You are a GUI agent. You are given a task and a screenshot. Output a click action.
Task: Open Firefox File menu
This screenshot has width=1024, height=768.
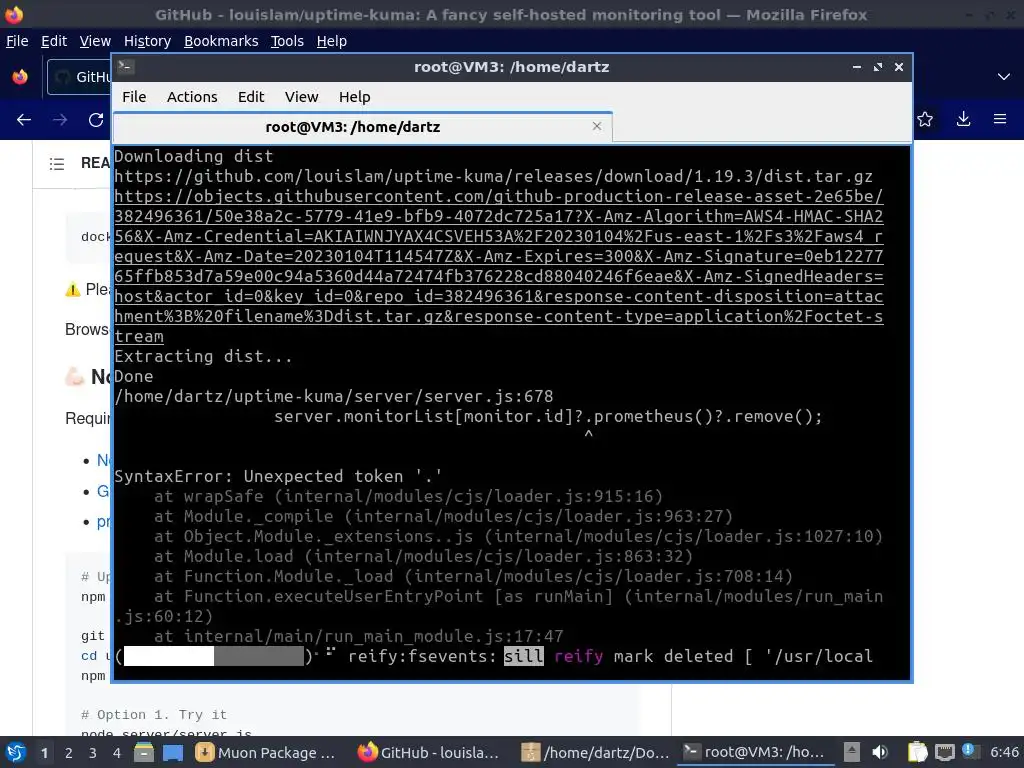(17, 41)
